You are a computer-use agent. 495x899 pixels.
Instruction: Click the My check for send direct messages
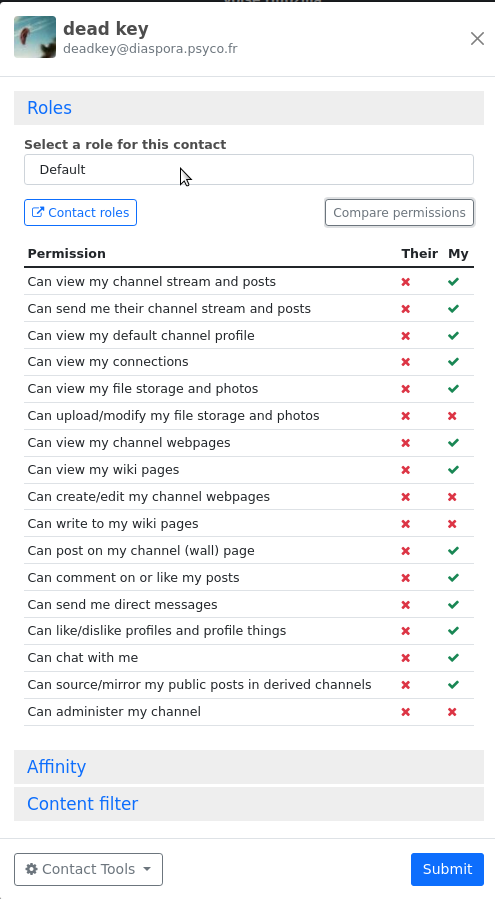point(453,604)
